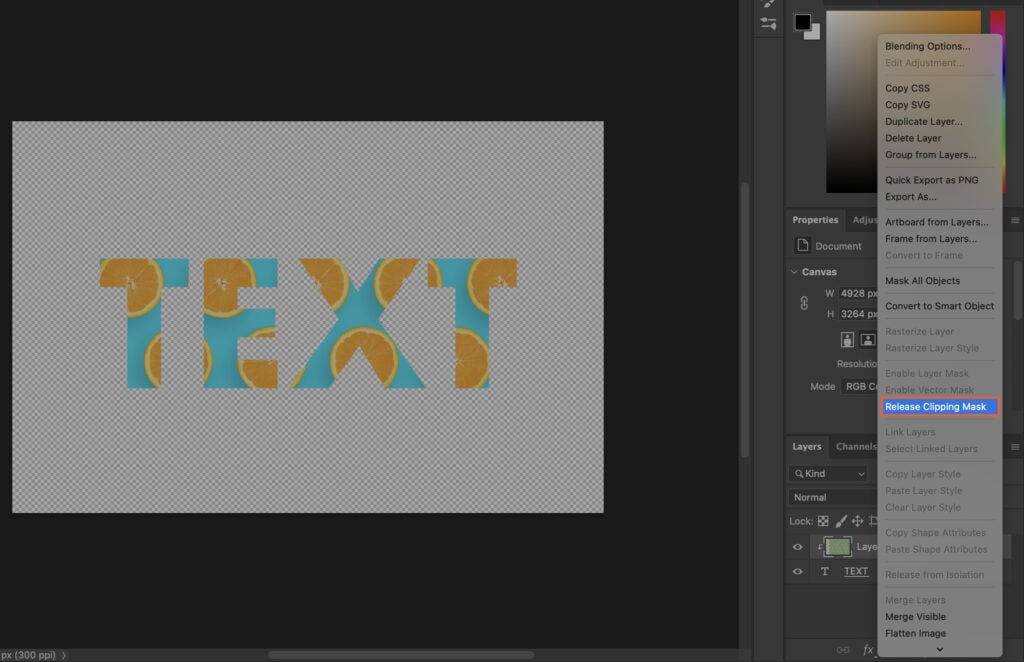This screenshot has width=1024, height=662.
Task: Lock image pixels with the brush lock icon
Action: (x=841, y=521)
